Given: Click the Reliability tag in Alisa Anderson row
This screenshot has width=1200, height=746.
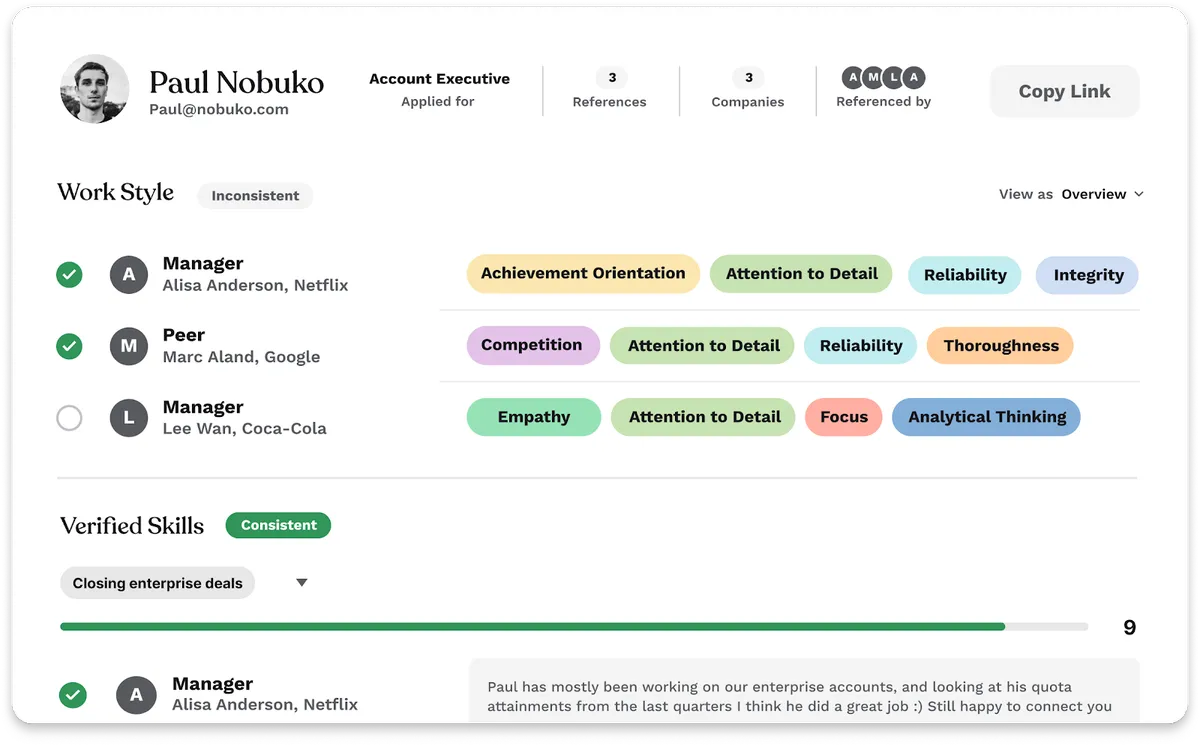Looking at the screenshot, I should (x=965, y=275).
